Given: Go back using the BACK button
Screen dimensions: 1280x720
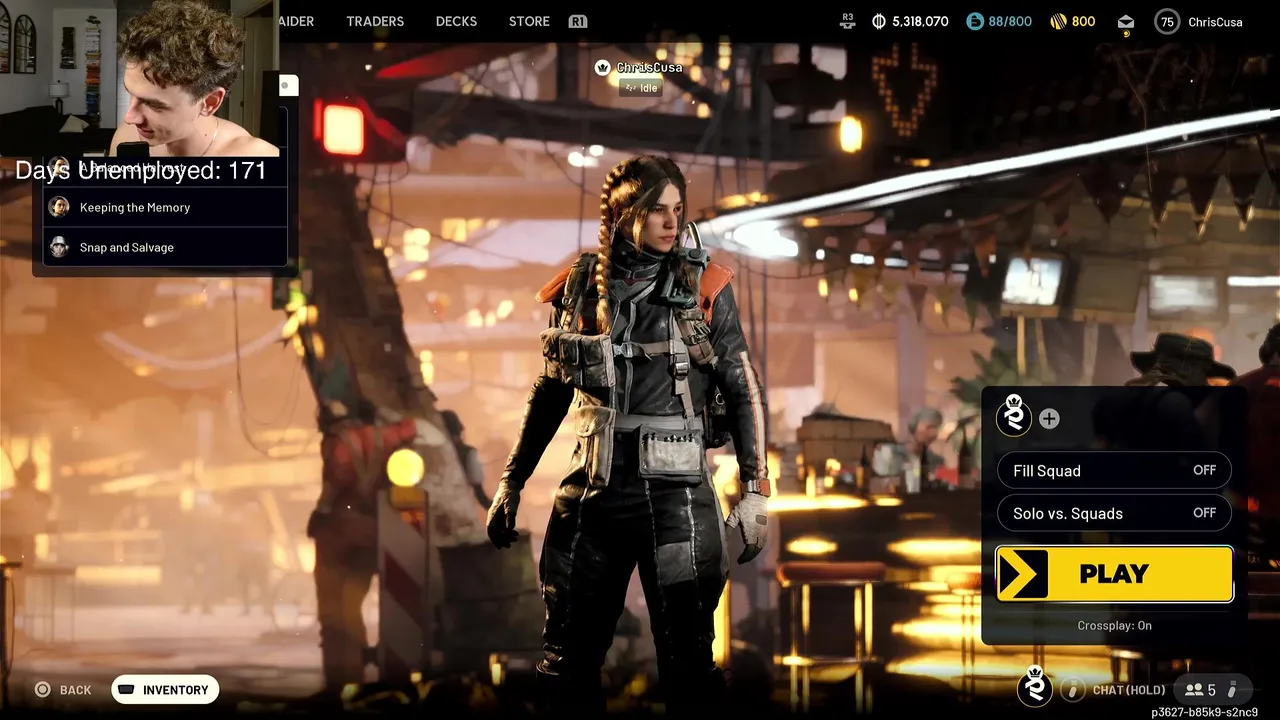Looking at the screenshot, I should [x=75, y=690].
